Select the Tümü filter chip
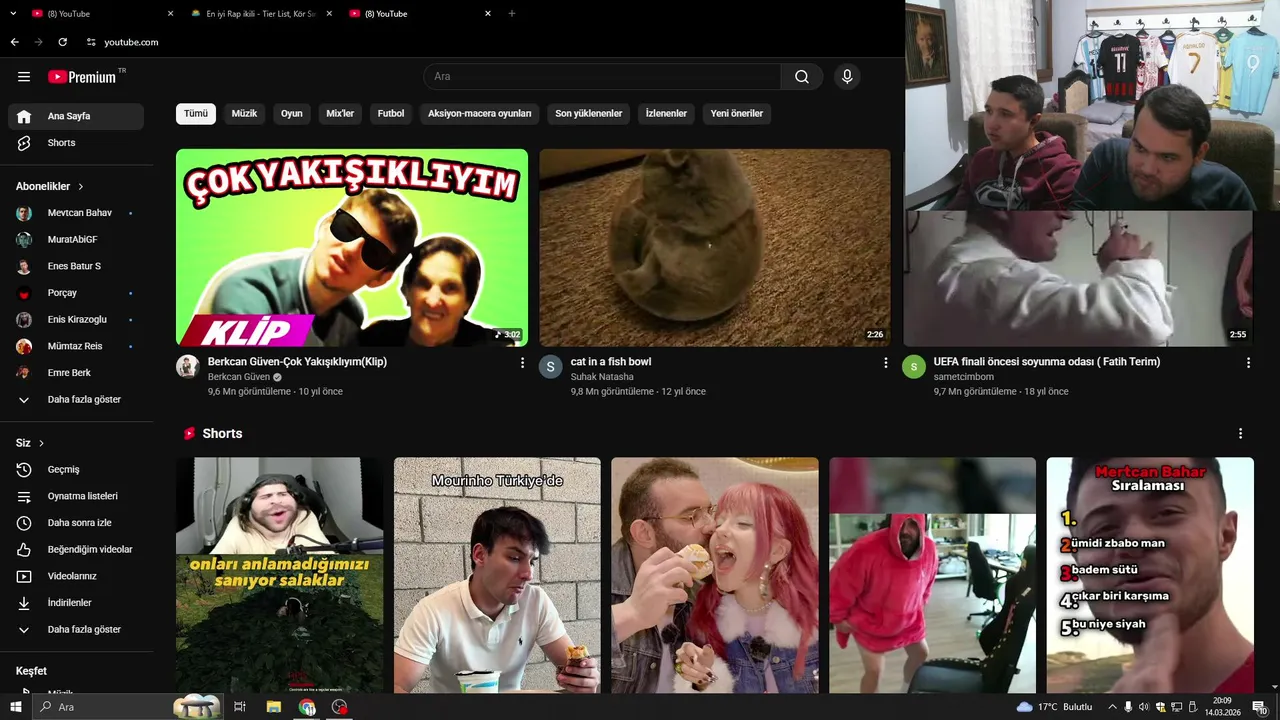Screen dimensions: 1280x720 pyautogui.click(x=196, y=114)
